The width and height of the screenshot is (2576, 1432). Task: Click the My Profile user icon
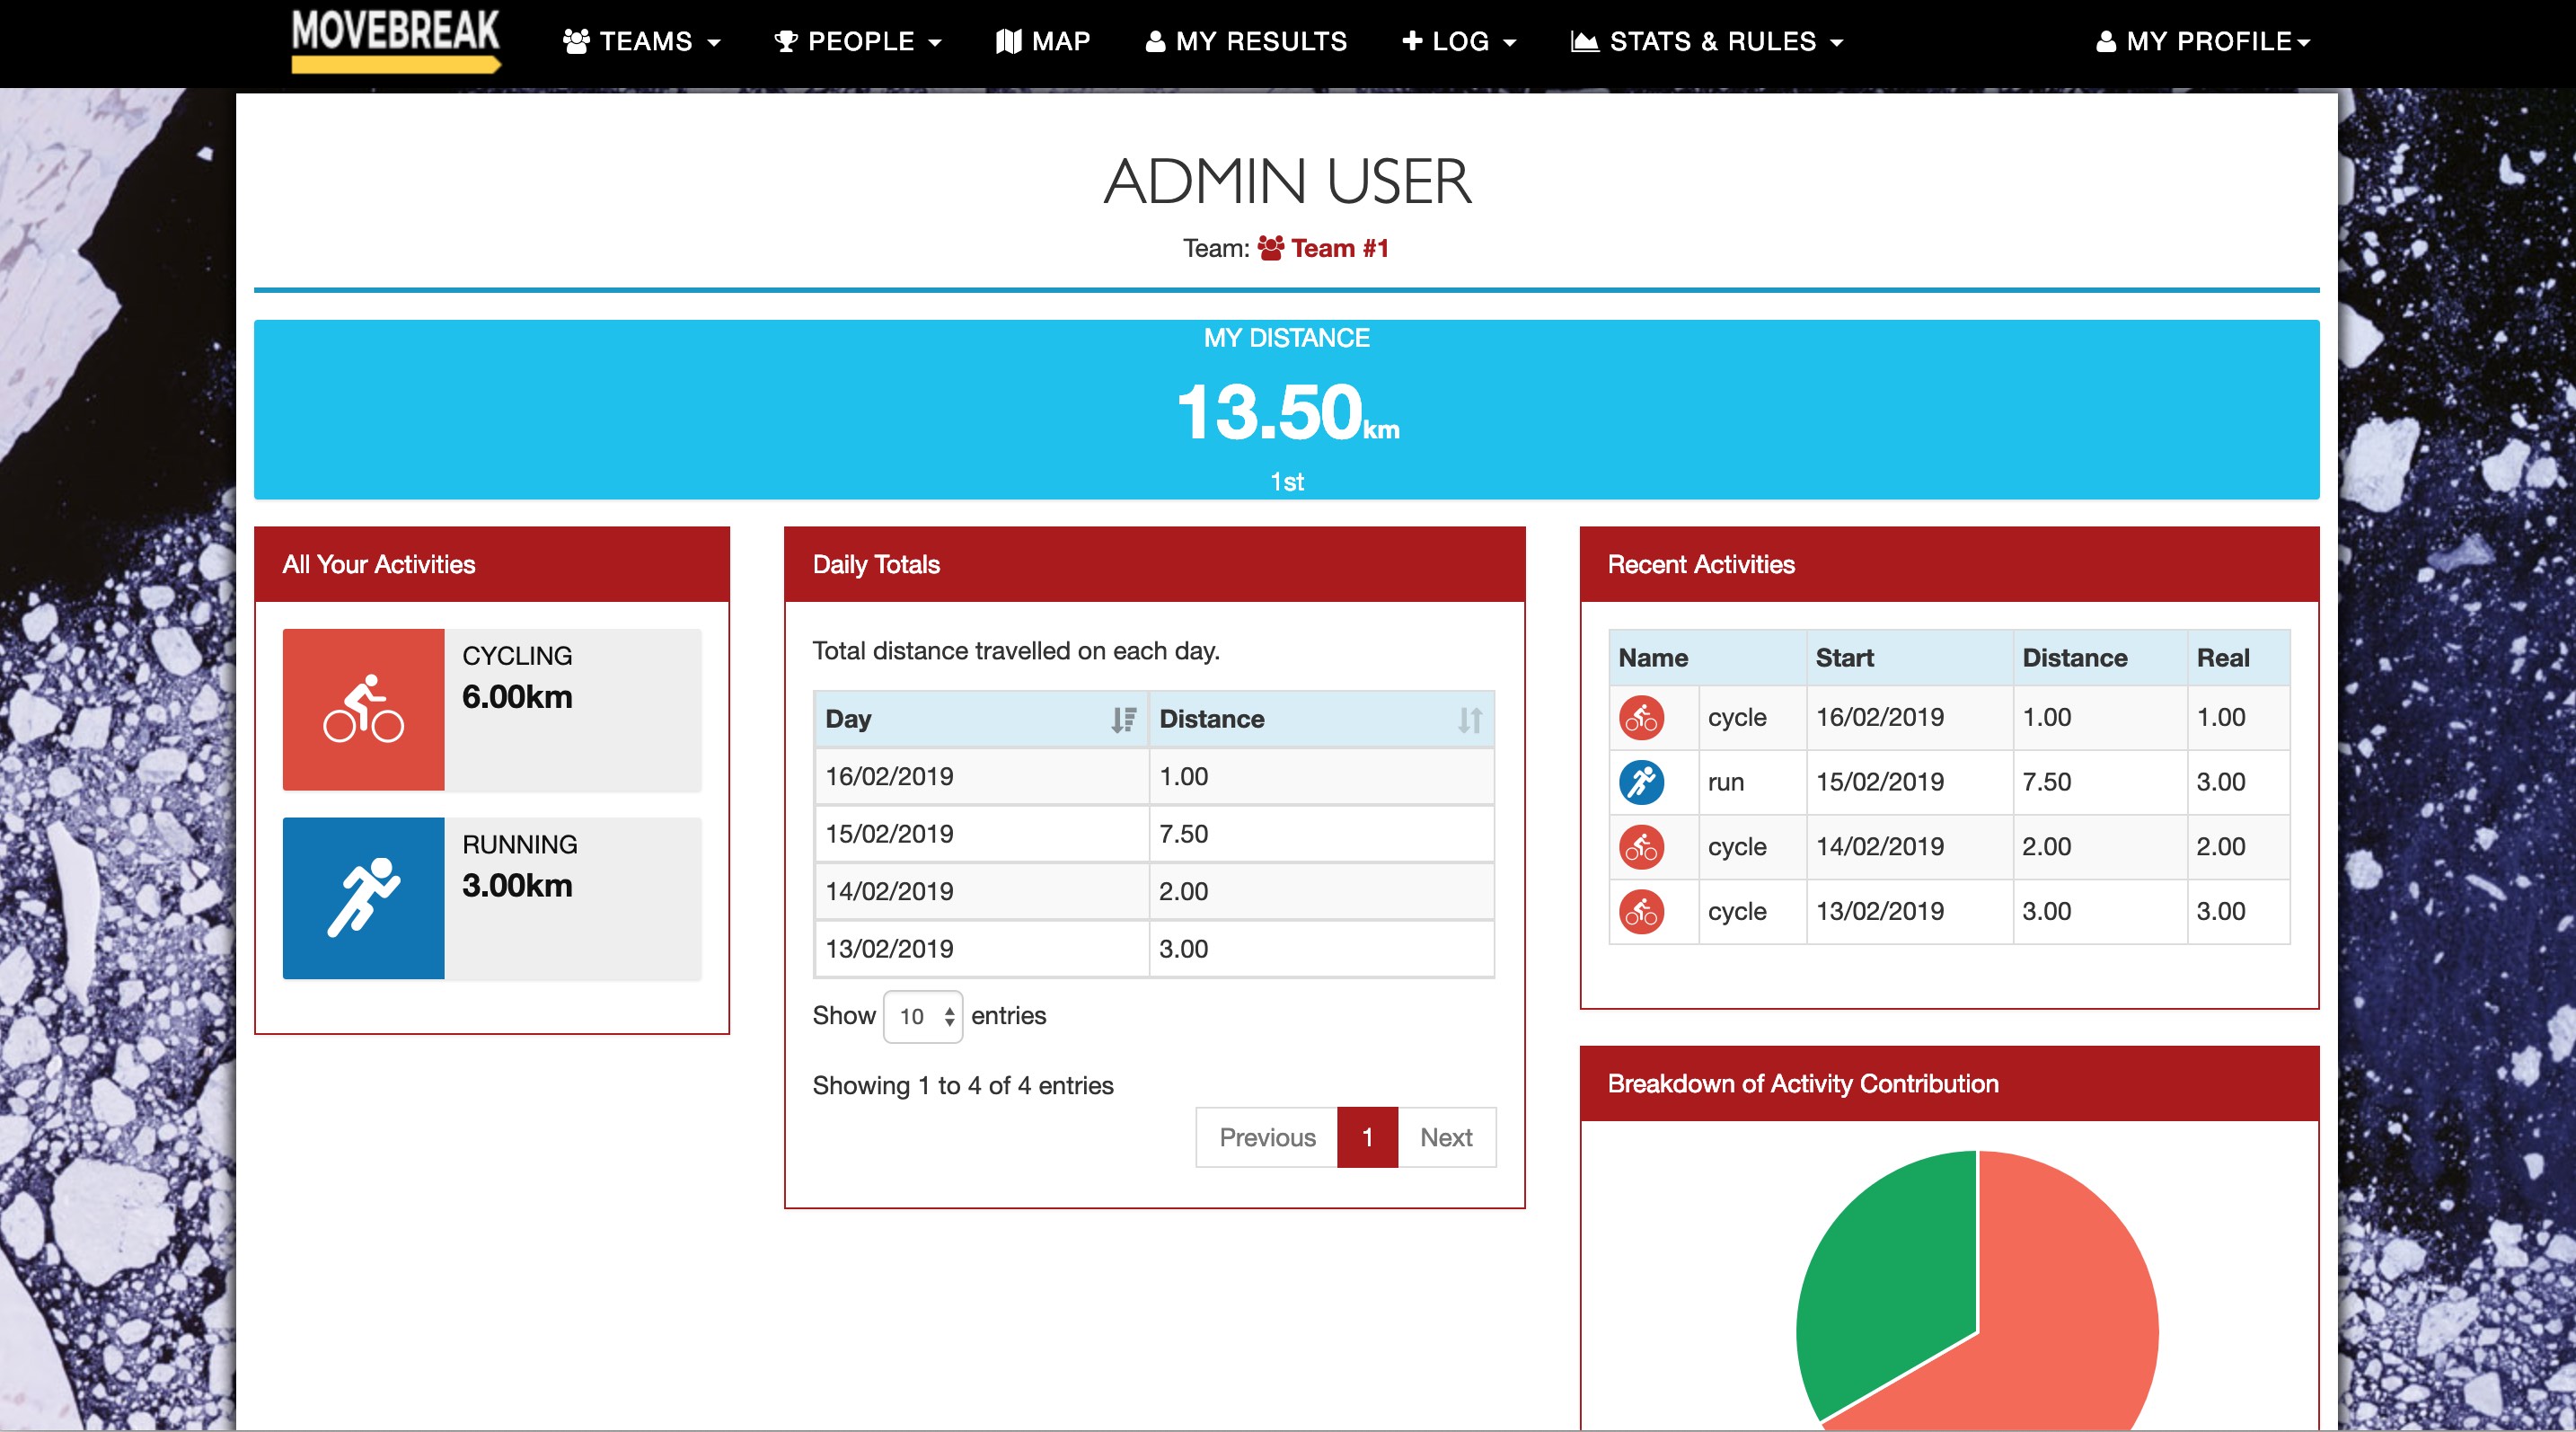[2106, 41]
